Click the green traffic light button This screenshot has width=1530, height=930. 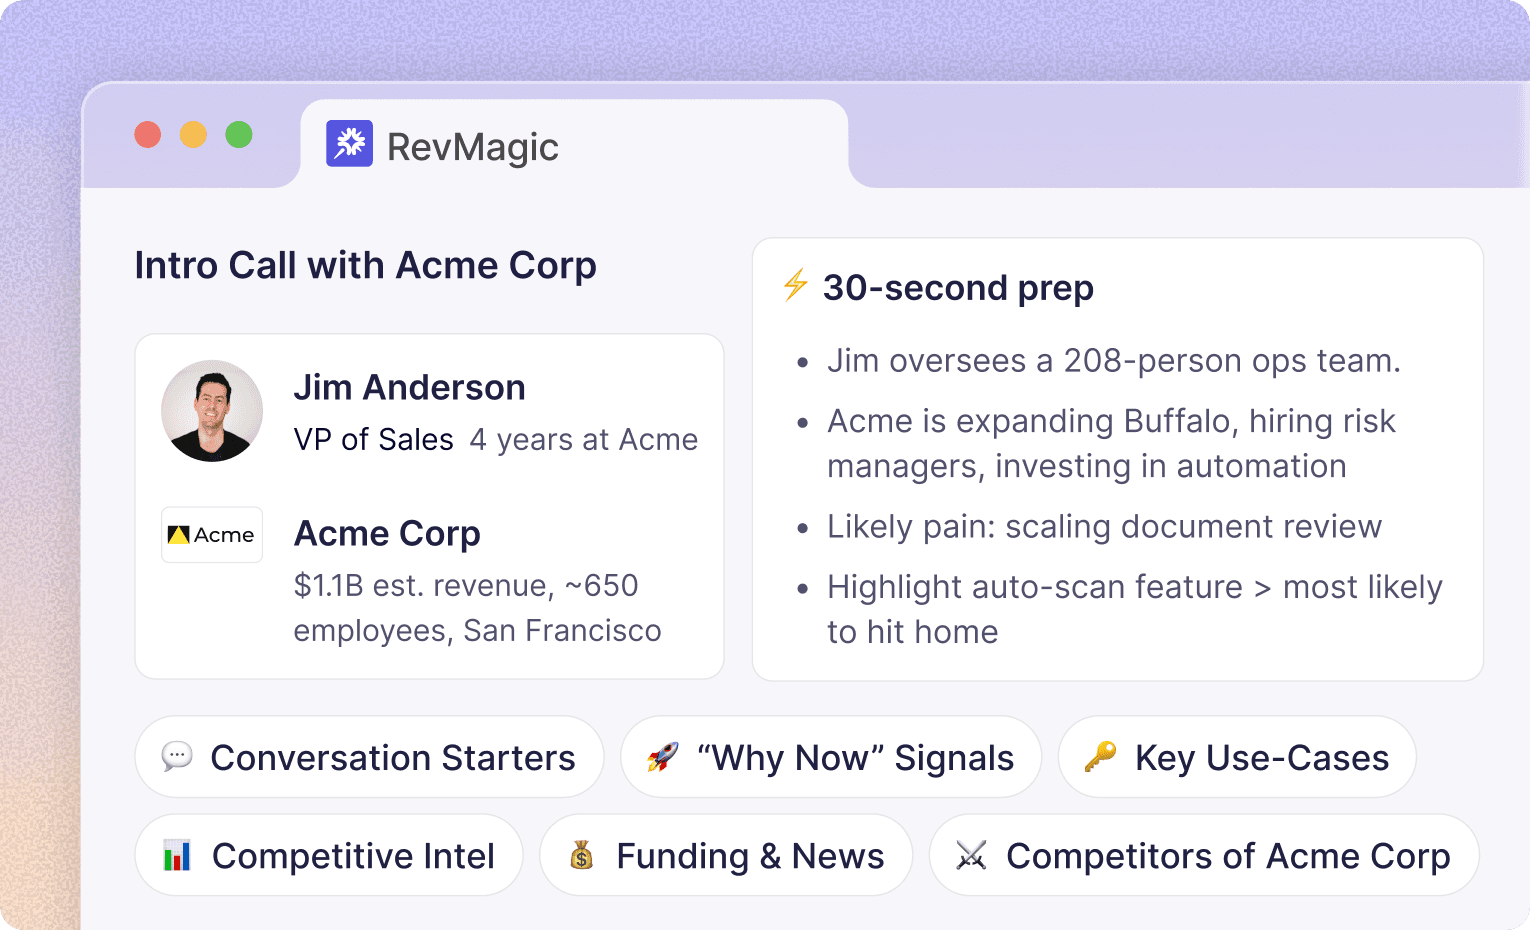pyautogui.click(x=239, y=134)
